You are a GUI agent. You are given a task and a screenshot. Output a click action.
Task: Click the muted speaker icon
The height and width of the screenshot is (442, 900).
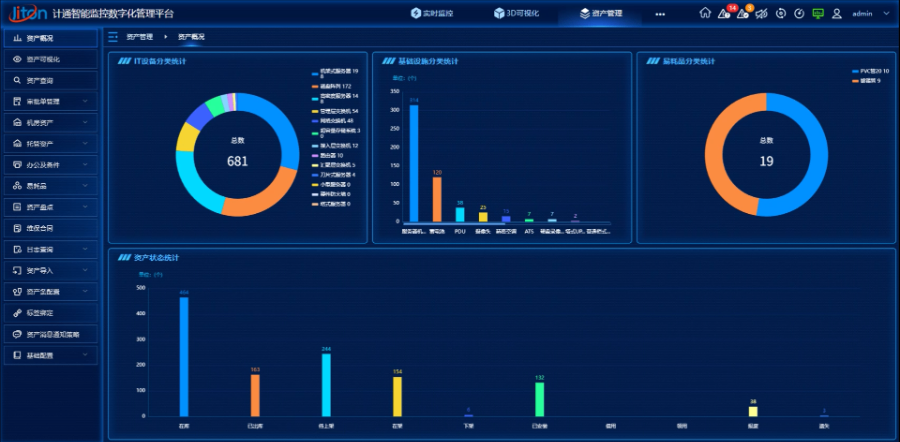click(761, 13)
